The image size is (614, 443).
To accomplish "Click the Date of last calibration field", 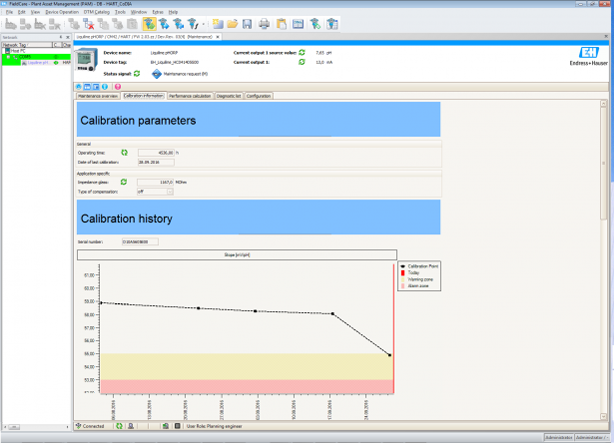I will (156, 162).
